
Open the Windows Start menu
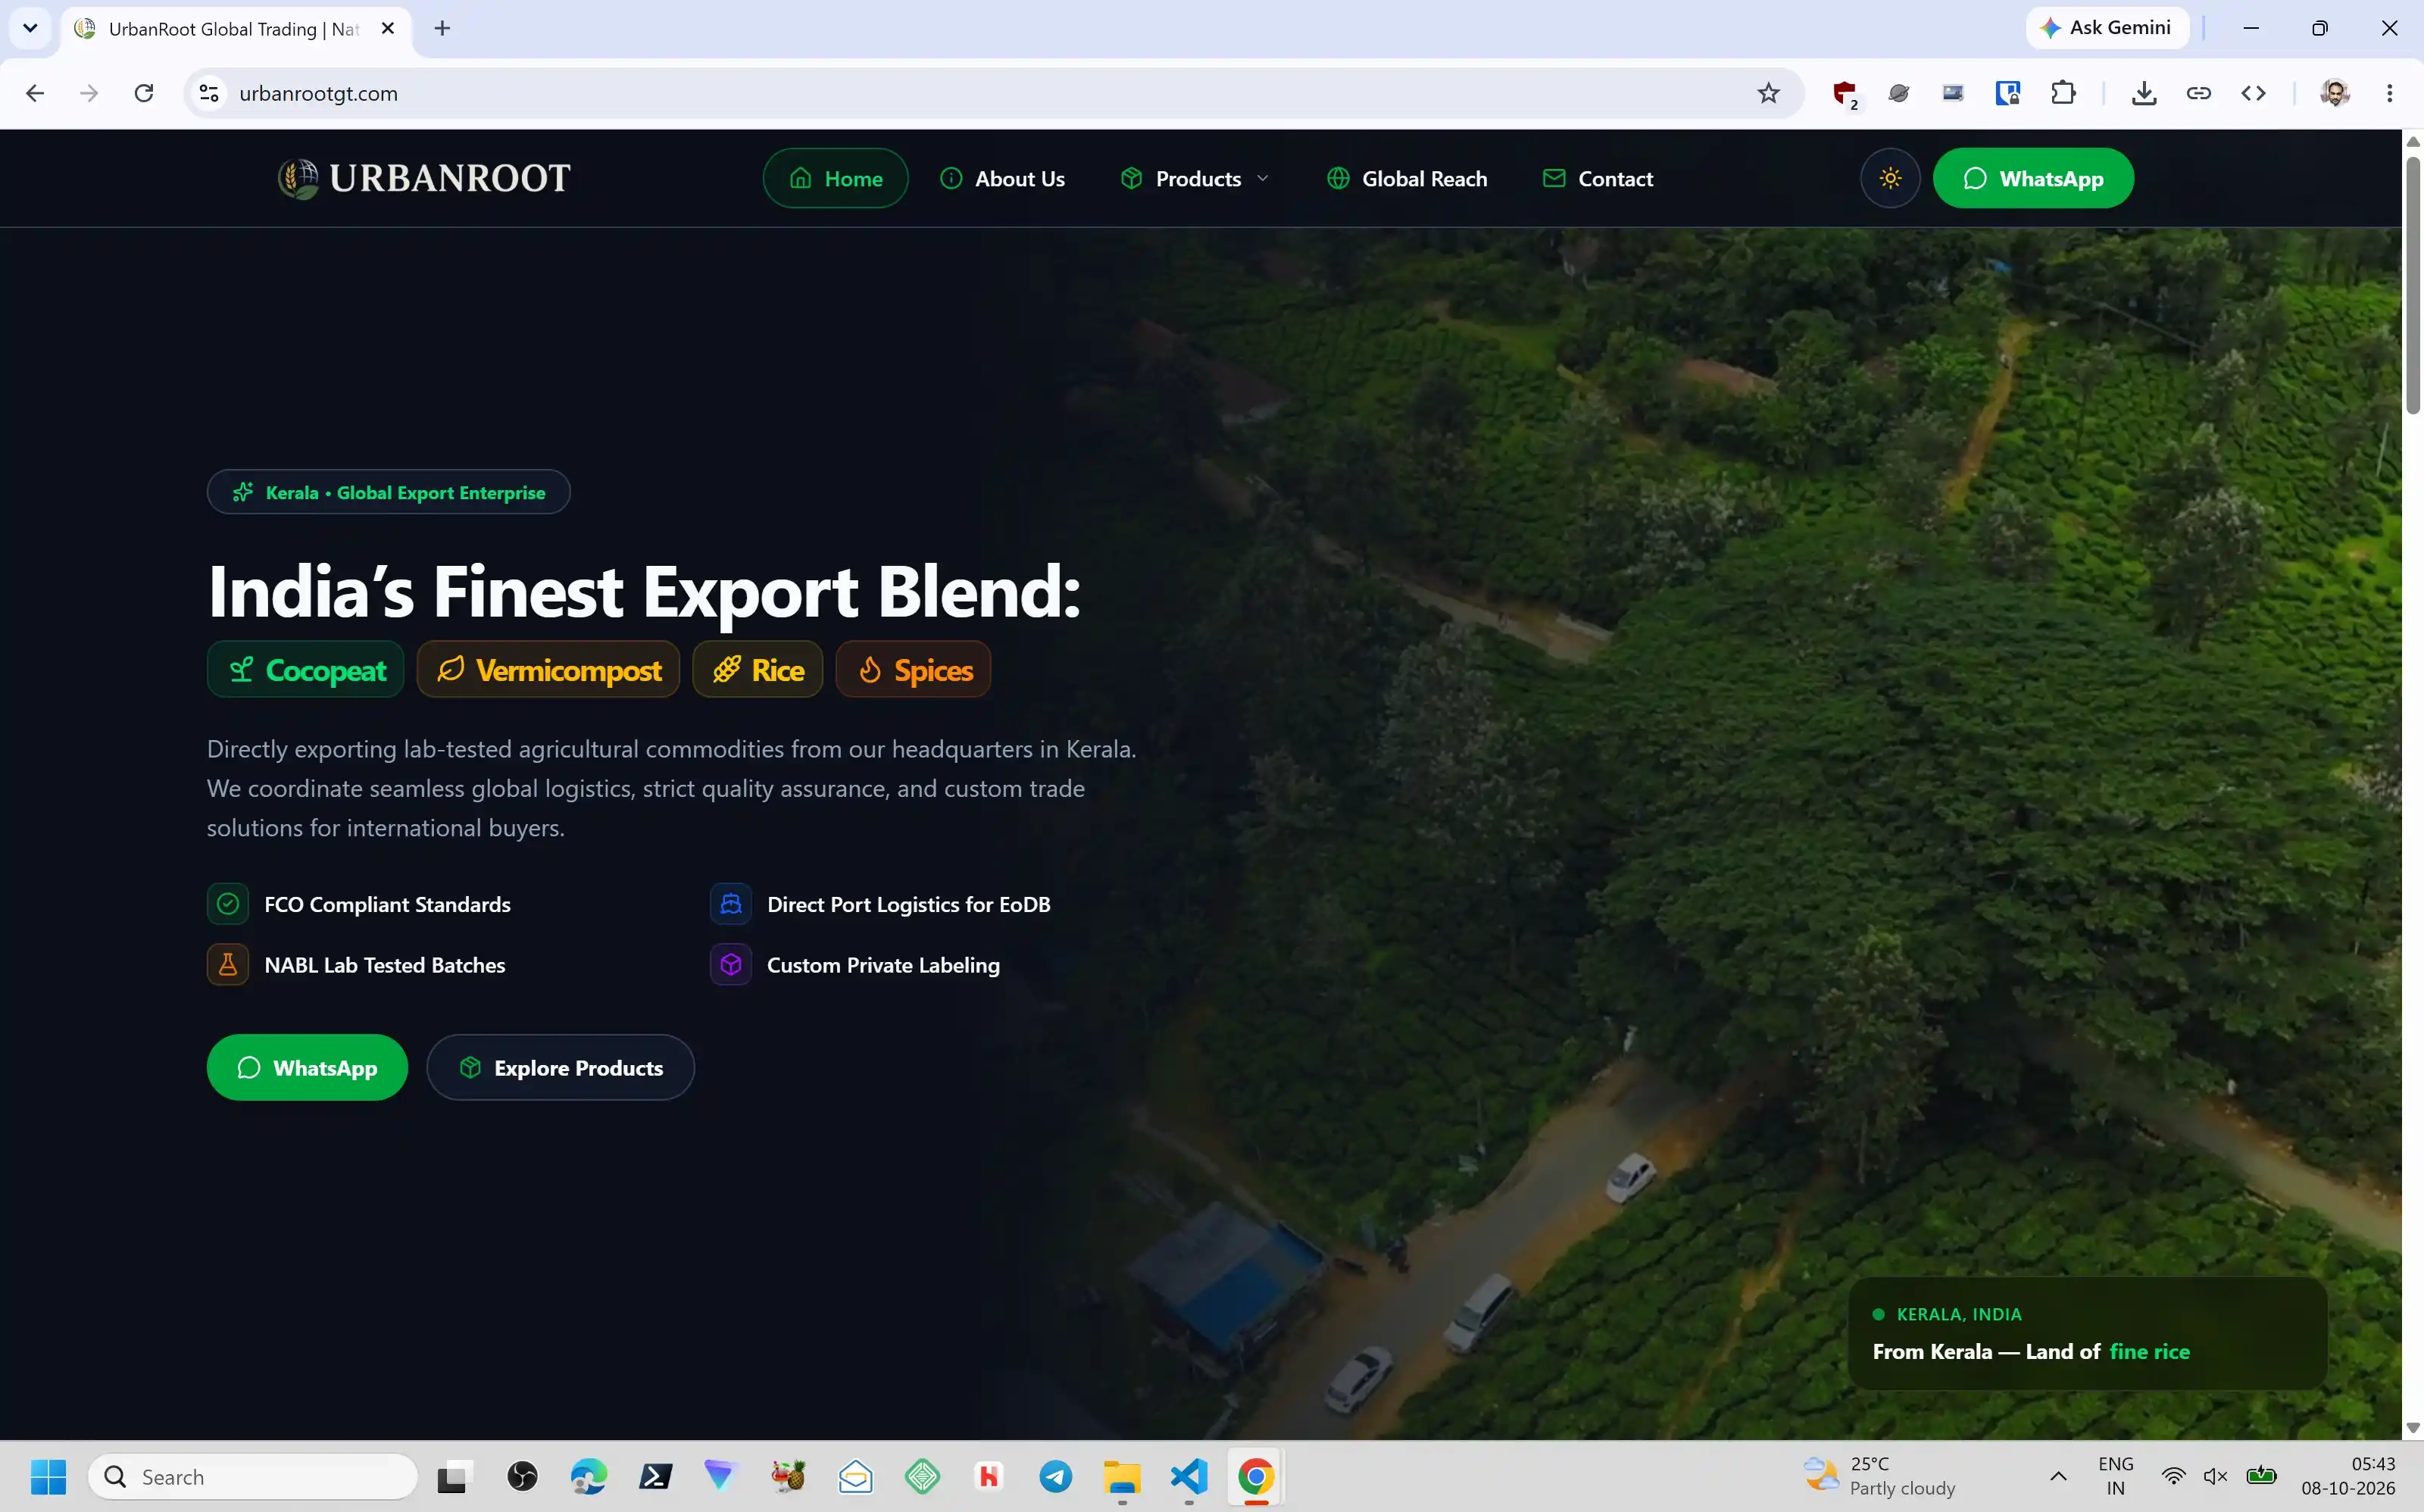pos(48,1477)
